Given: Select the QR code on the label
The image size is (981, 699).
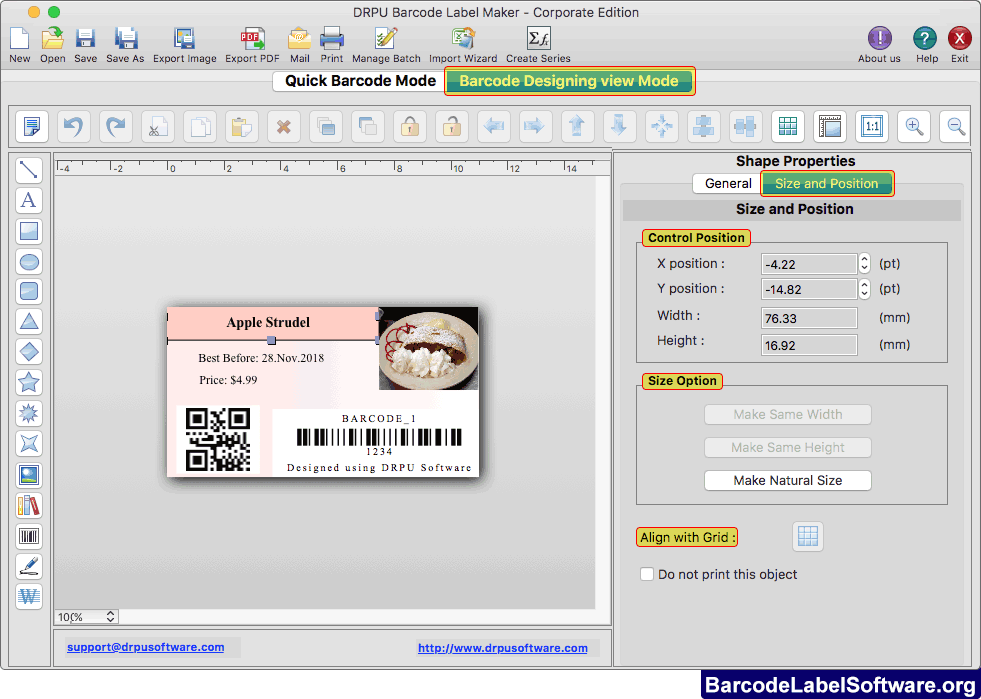Looking at the screenshot, I should 218,439.
